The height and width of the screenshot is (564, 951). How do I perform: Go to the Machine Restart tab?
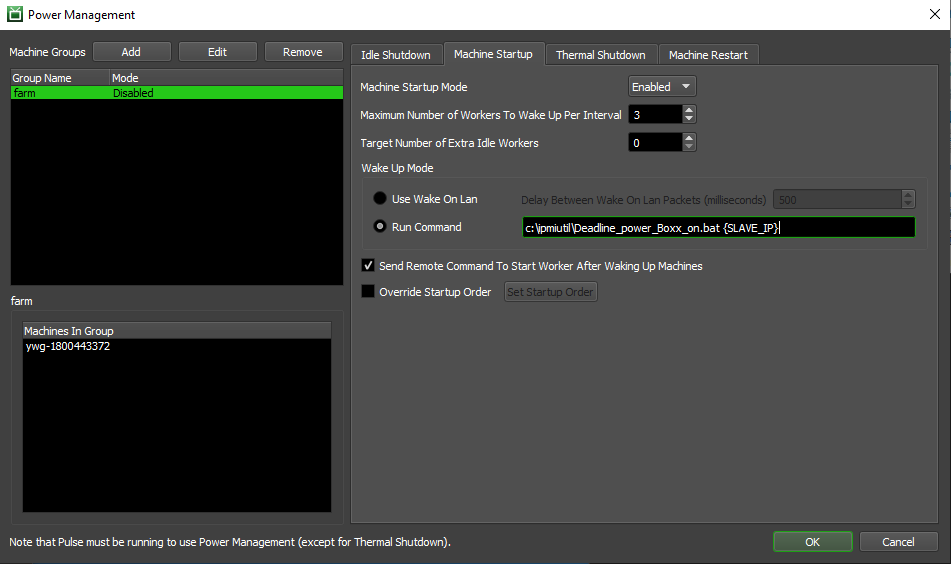(x=708, y=55)
